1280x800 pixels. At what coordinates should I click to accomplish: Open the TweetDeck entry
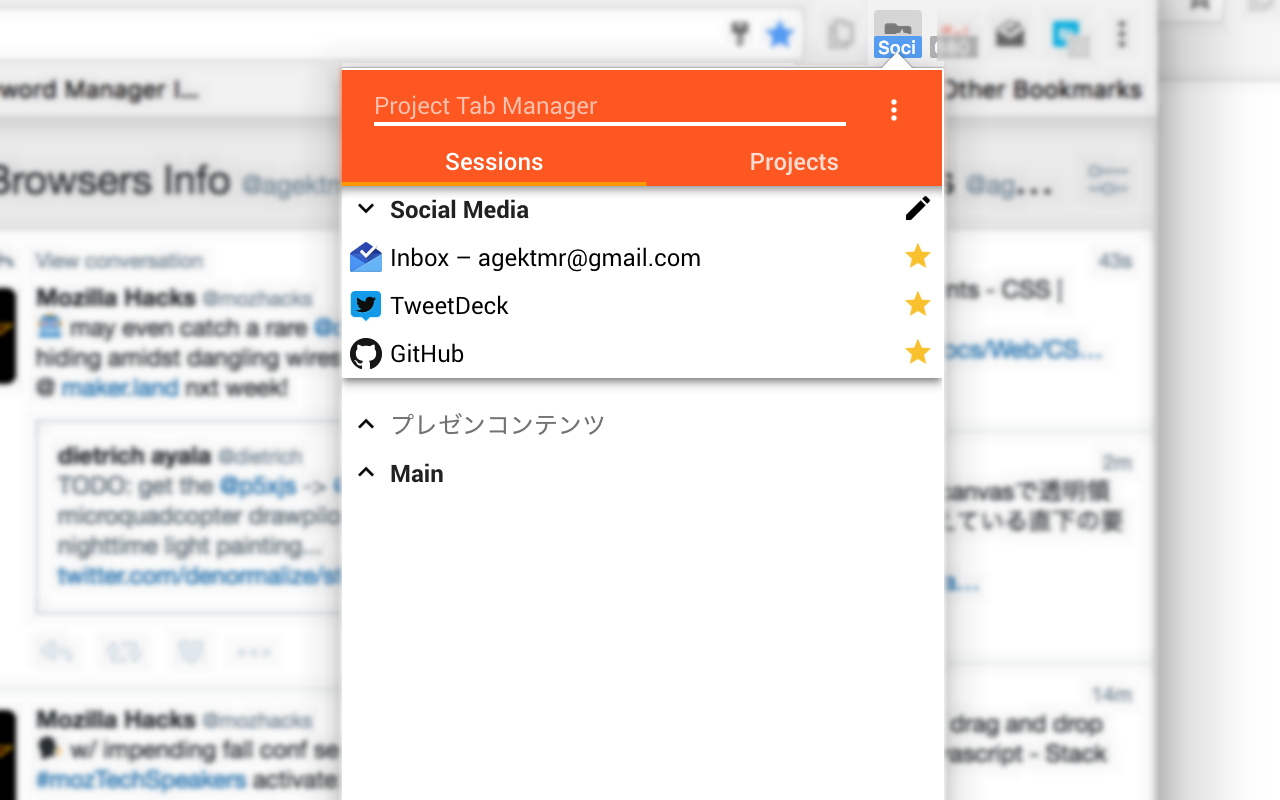click(x=642, y=306)
